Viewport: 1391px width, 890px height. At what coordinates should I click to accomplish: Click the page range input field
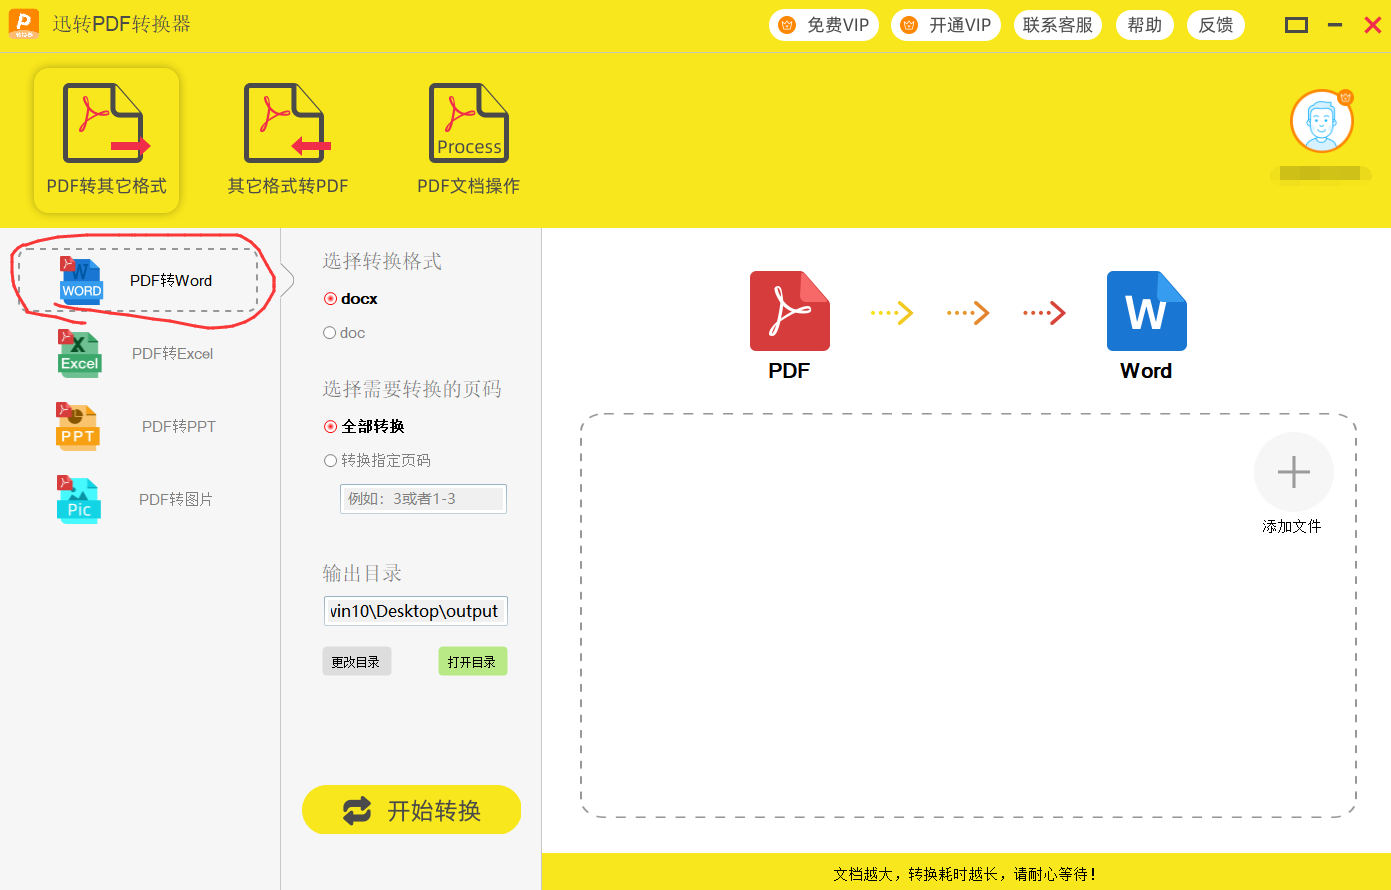click(x=423, y=499)
